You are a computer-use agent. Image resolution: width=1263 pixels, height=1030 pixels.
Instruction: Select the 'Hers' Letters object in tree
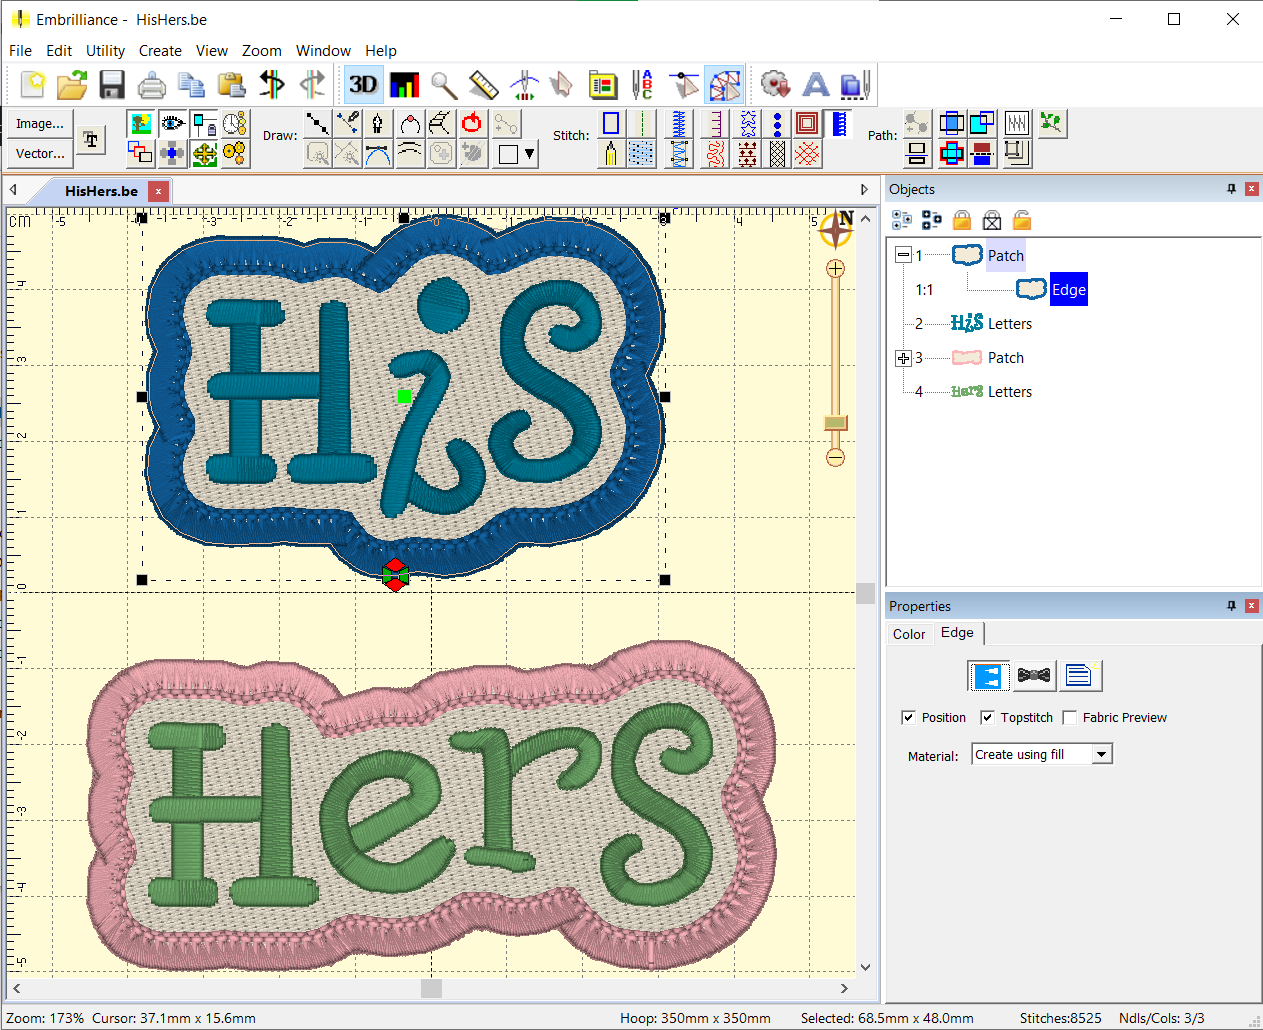click(x=1009, y=392)
